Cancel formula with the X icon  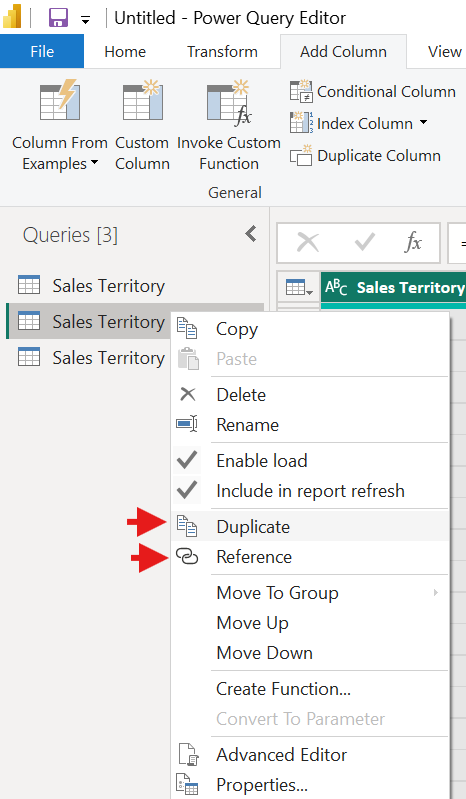coord(308,242)
